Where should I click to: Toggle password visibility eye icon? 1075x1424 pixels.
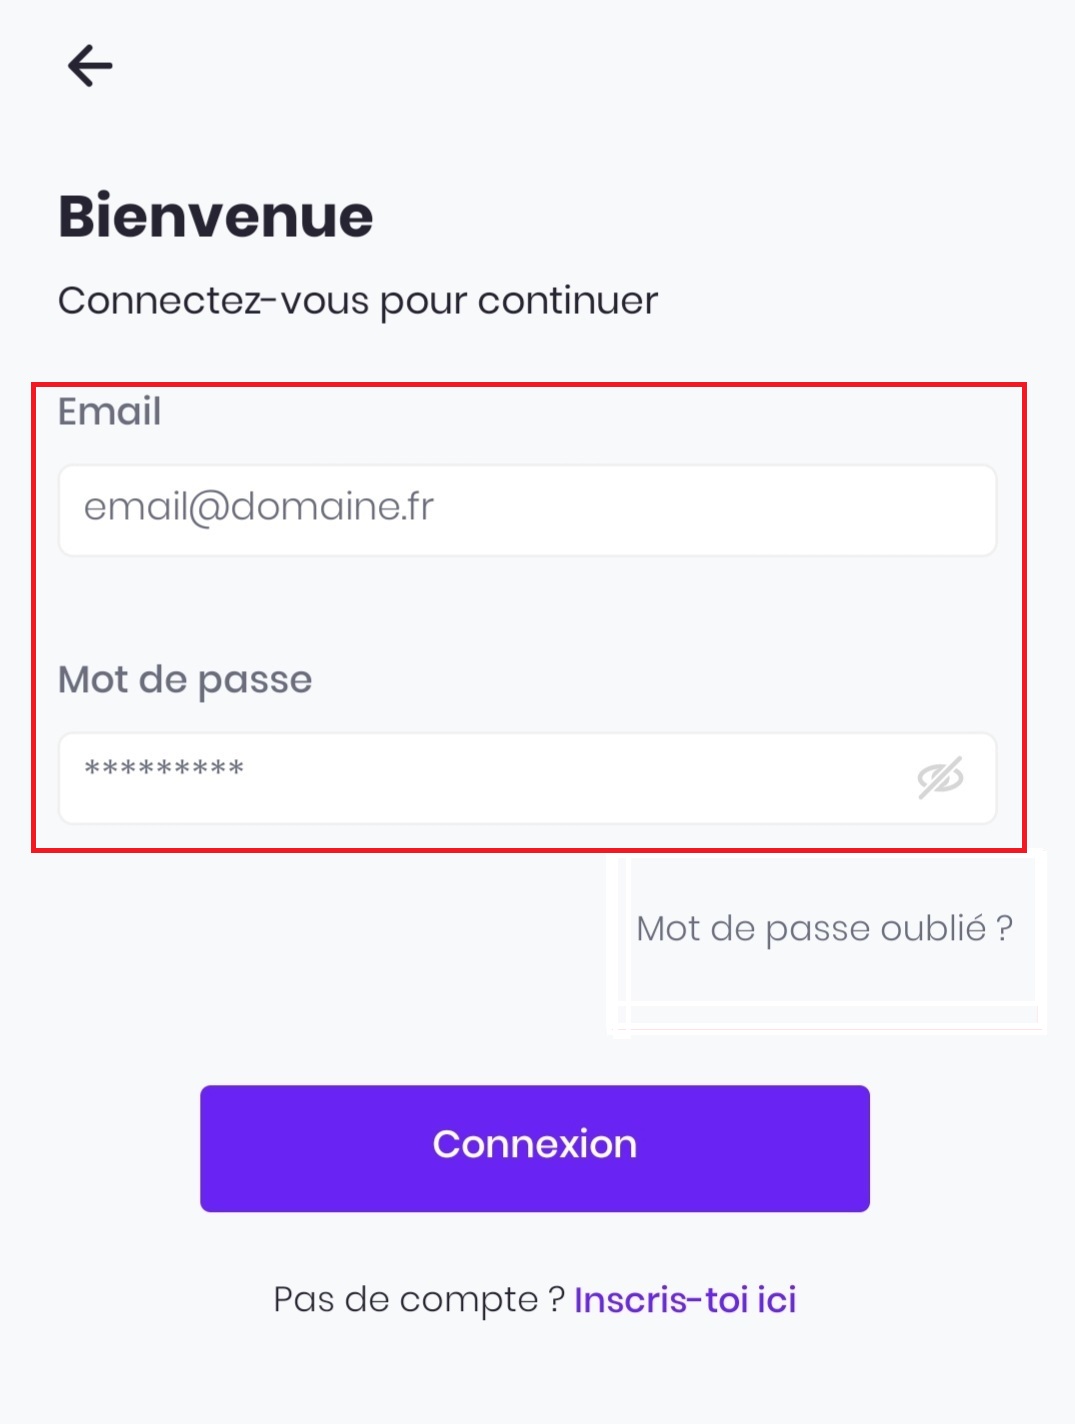pyautogui.click(x=940, y=778)
